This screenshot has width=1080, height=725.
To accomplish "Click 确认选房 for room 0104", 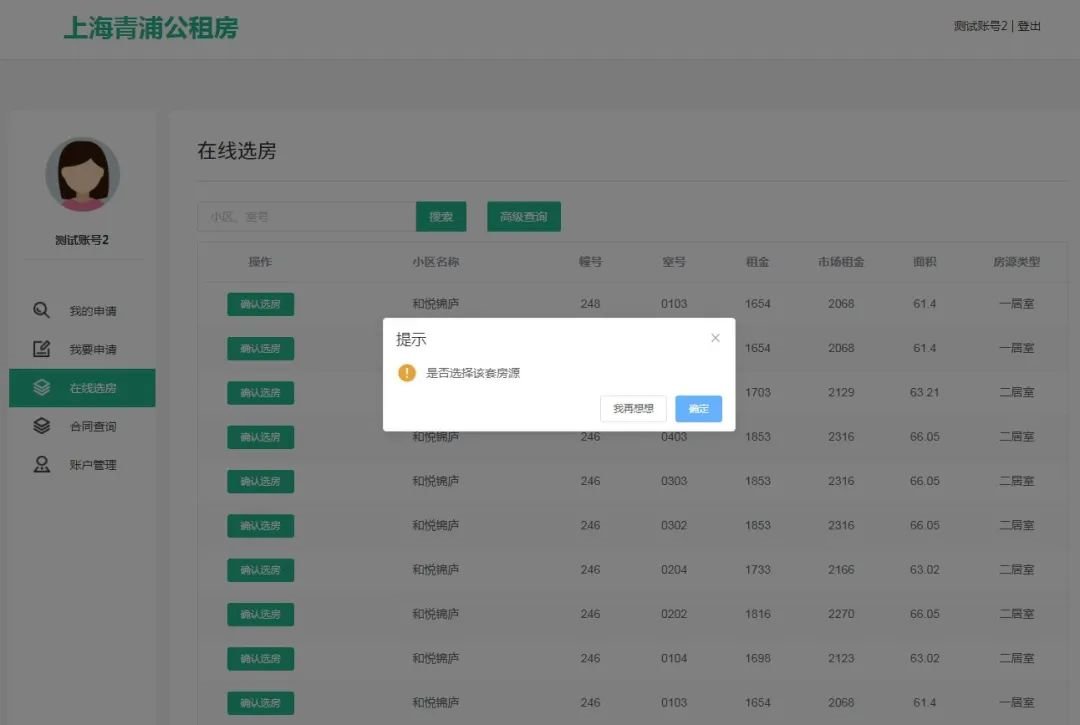I will pos(260,658).
